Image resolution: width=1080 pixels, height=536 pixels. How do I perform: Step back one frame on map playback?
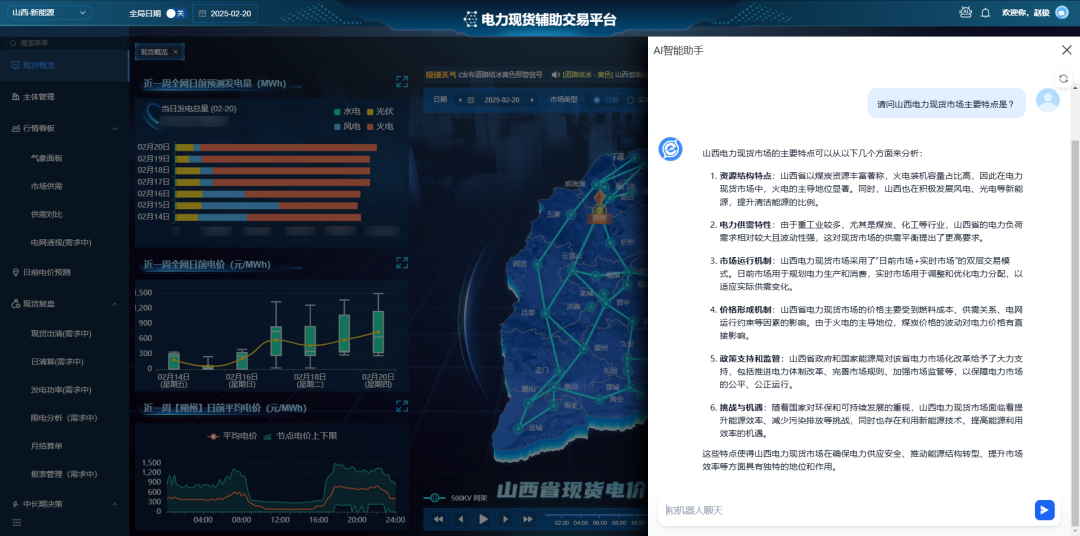coord(461,519)
